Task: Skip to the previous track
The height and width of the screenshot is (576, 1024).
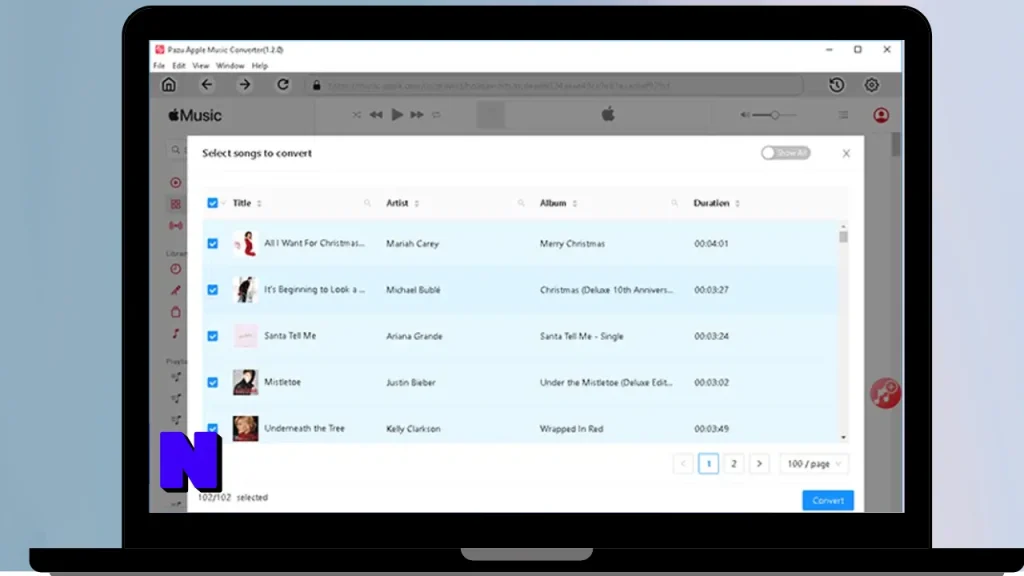Action: pyautogui.click(x=376, y=115)
